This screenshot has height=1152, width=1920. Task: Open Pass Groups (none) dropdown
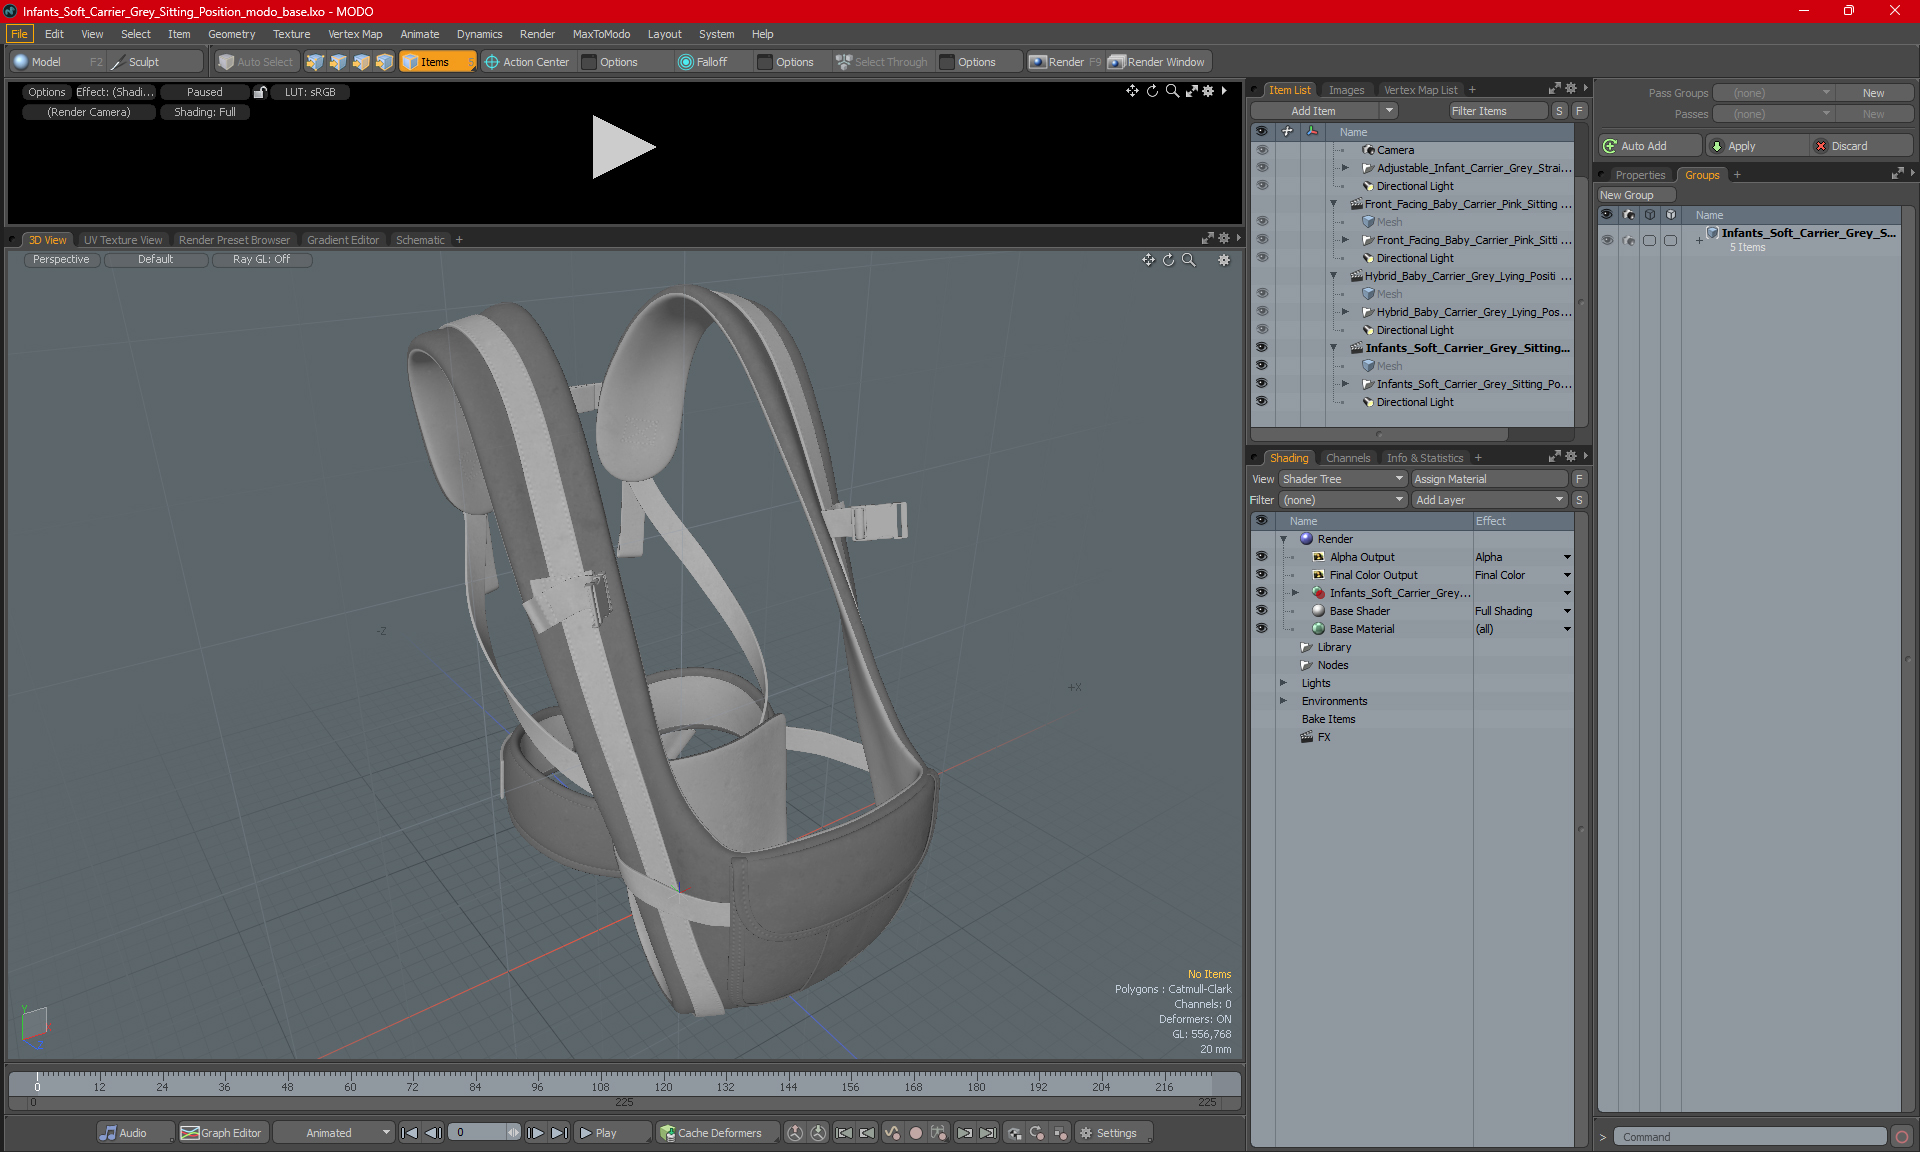click(1774, 93)
